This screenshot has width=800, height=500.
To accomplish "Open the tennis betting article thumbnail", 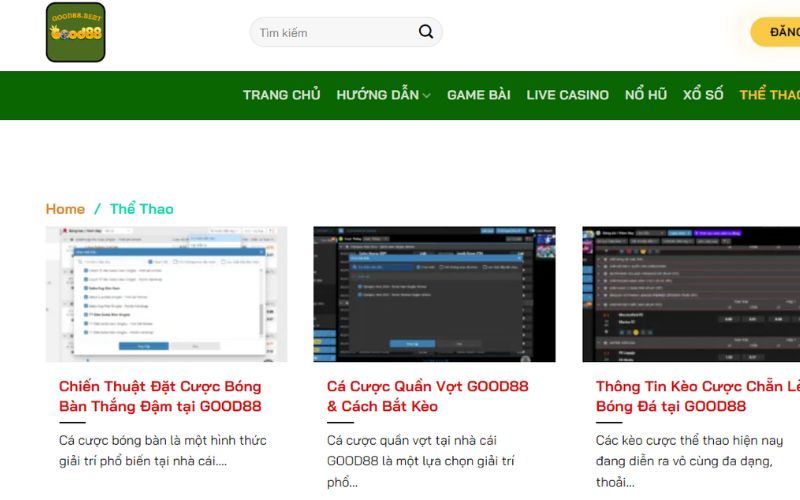I will (434, 294).
